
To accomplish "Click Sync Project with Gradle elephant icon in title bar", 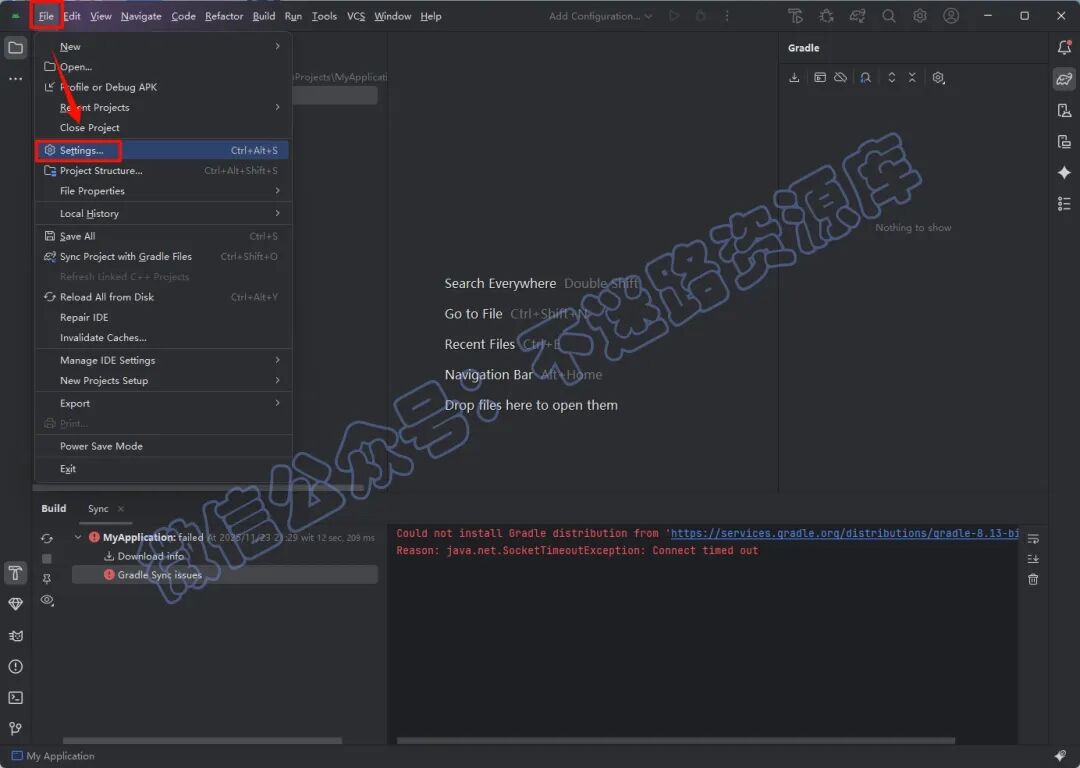I will [858, 16].
